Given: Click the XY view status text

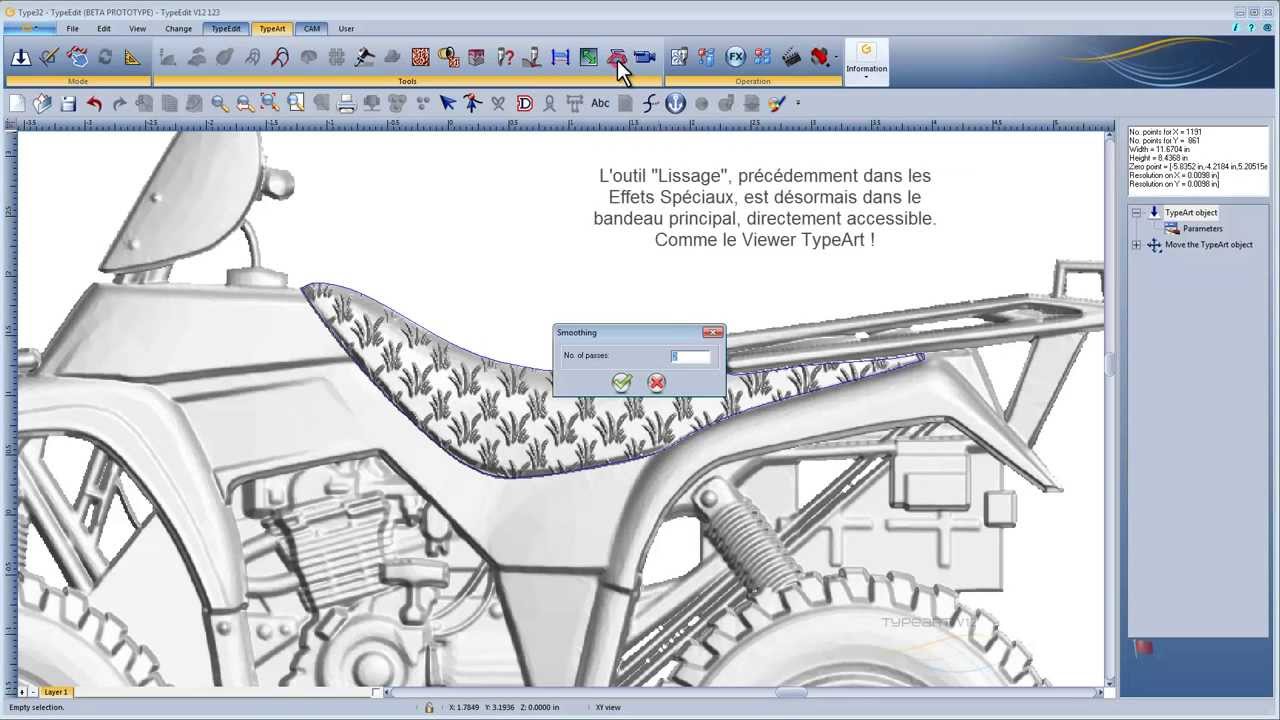Looking at the screenshot, I should [x=608, y=707].
